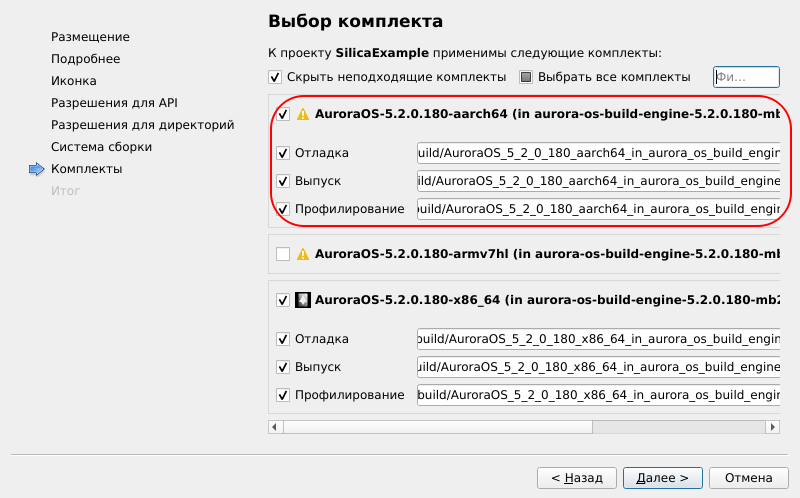800x498 pixels.
Task: Click warning icon of AuroraOS armv7hl kit
Action: pos(303,255)
